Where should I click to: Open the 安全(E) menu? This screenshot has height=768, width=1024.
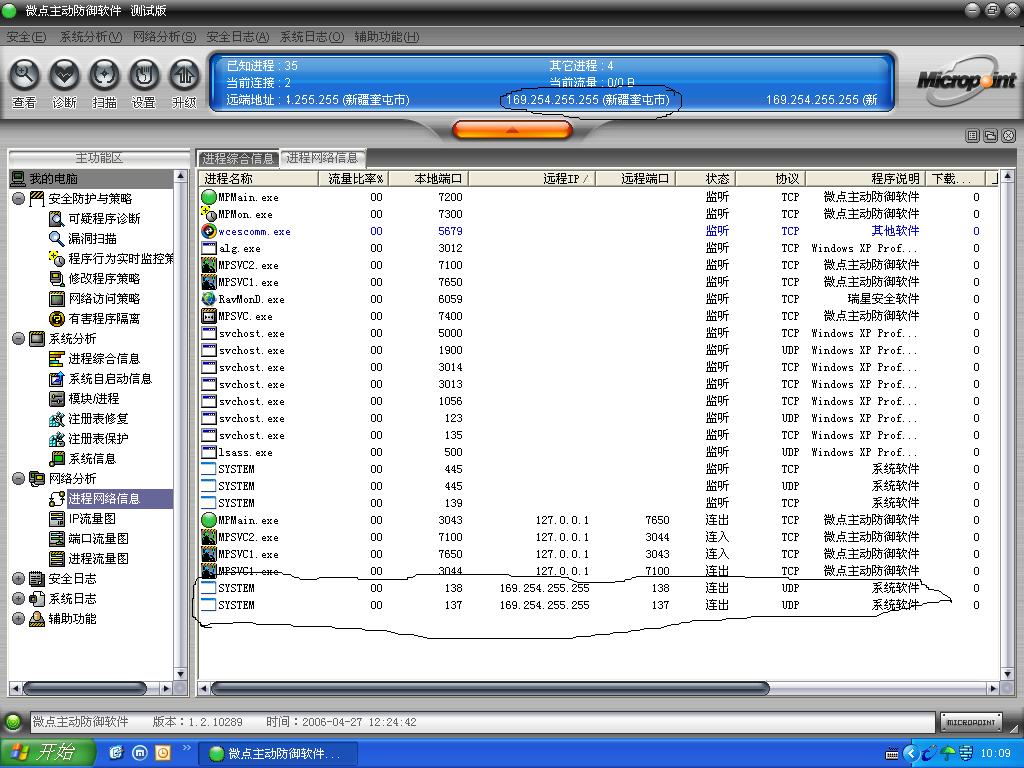pos(26,37)
